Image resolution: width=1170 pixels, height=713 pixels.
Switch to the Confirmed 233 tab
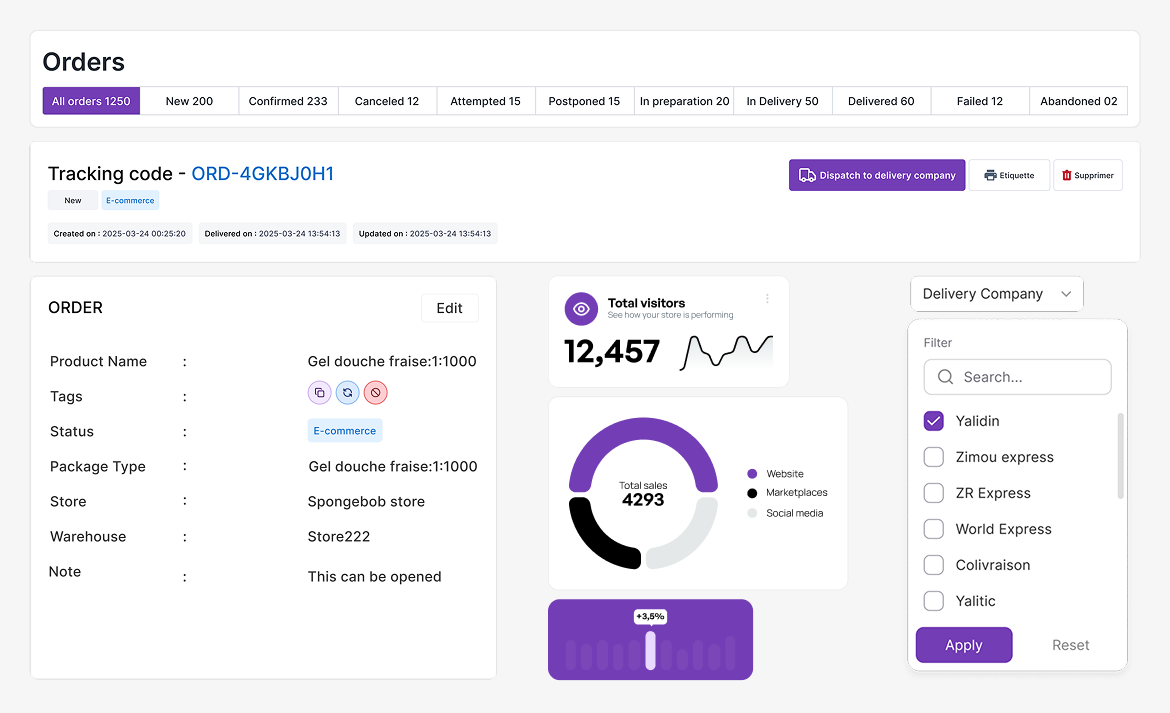coord(288,101)
